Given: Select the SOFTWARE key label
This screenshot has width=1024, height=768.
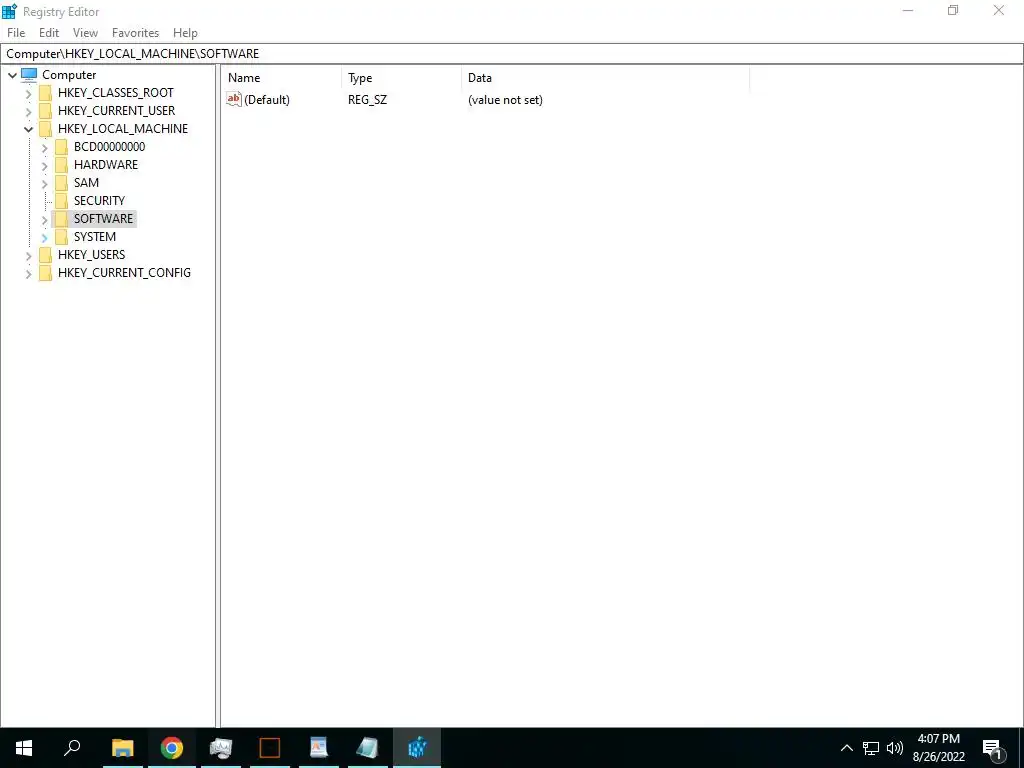Looking at the screenshot, I should (103, 219).
